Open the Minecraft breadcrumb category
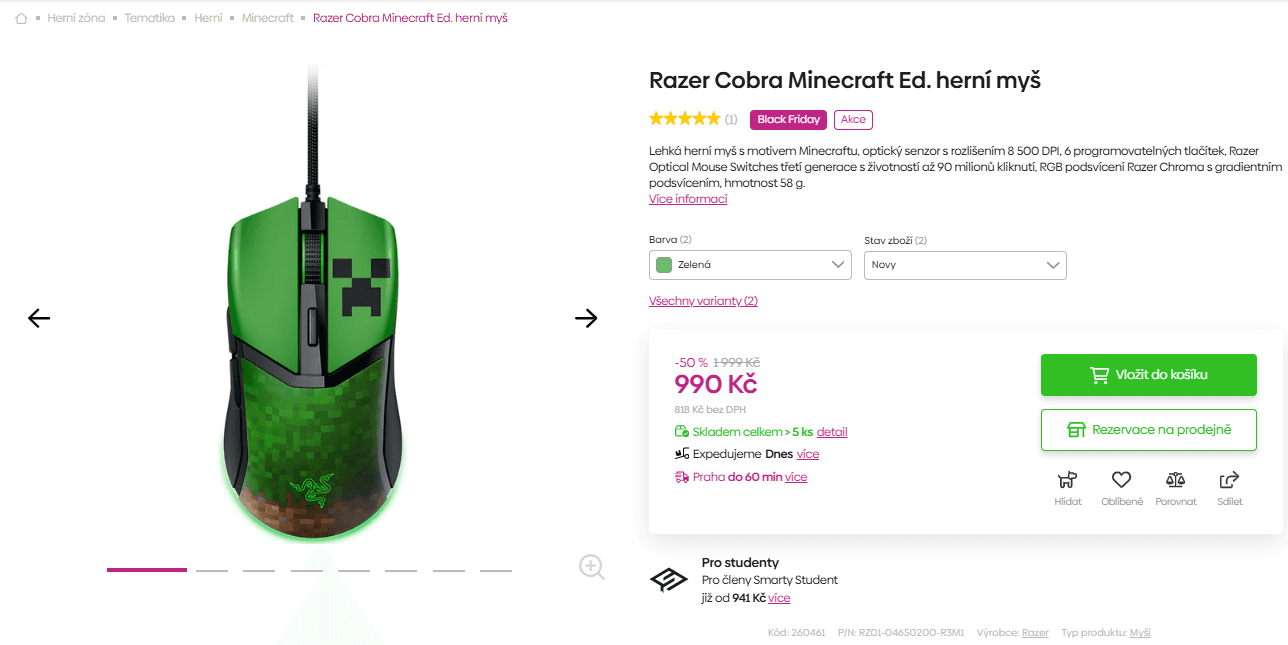The image size is (1288, 645). click(x=268, y=17)
